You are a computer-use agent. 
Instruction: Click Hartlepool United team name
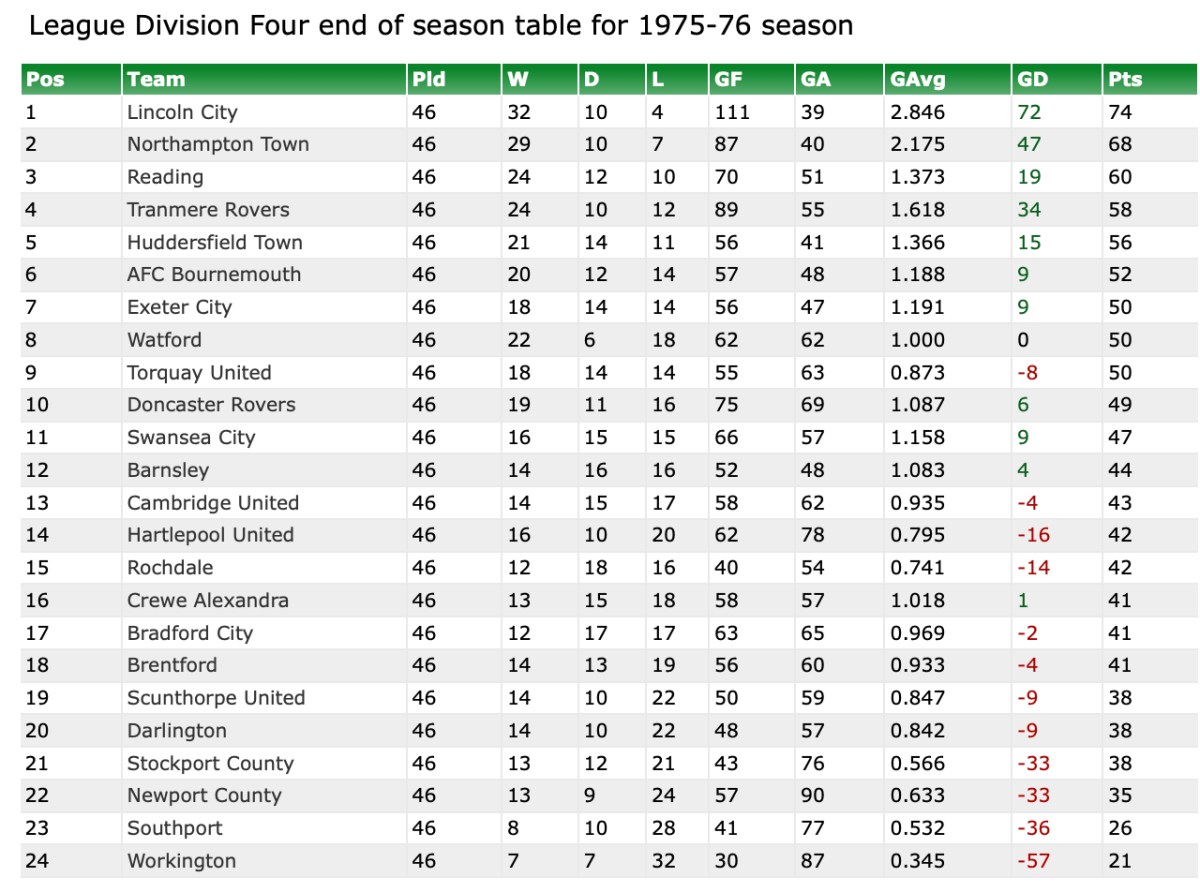tap(210, 535)
